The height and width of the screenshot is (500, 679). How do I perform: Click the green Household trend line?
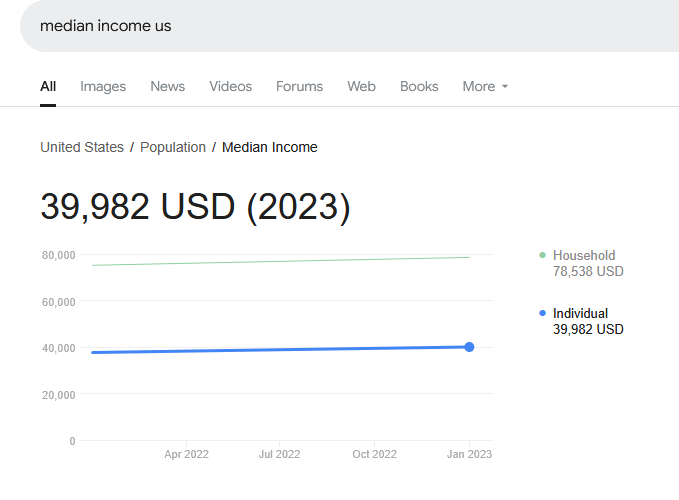point(280,261)
